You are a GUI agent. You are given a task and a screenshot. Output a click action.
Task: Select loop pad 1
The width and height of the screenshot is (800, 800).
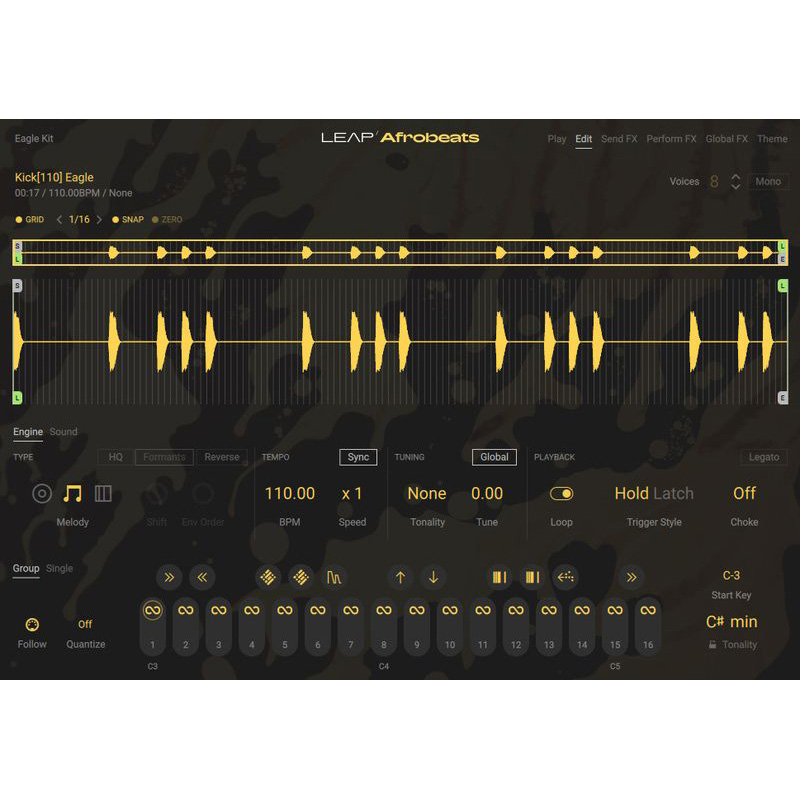point(153,626)
